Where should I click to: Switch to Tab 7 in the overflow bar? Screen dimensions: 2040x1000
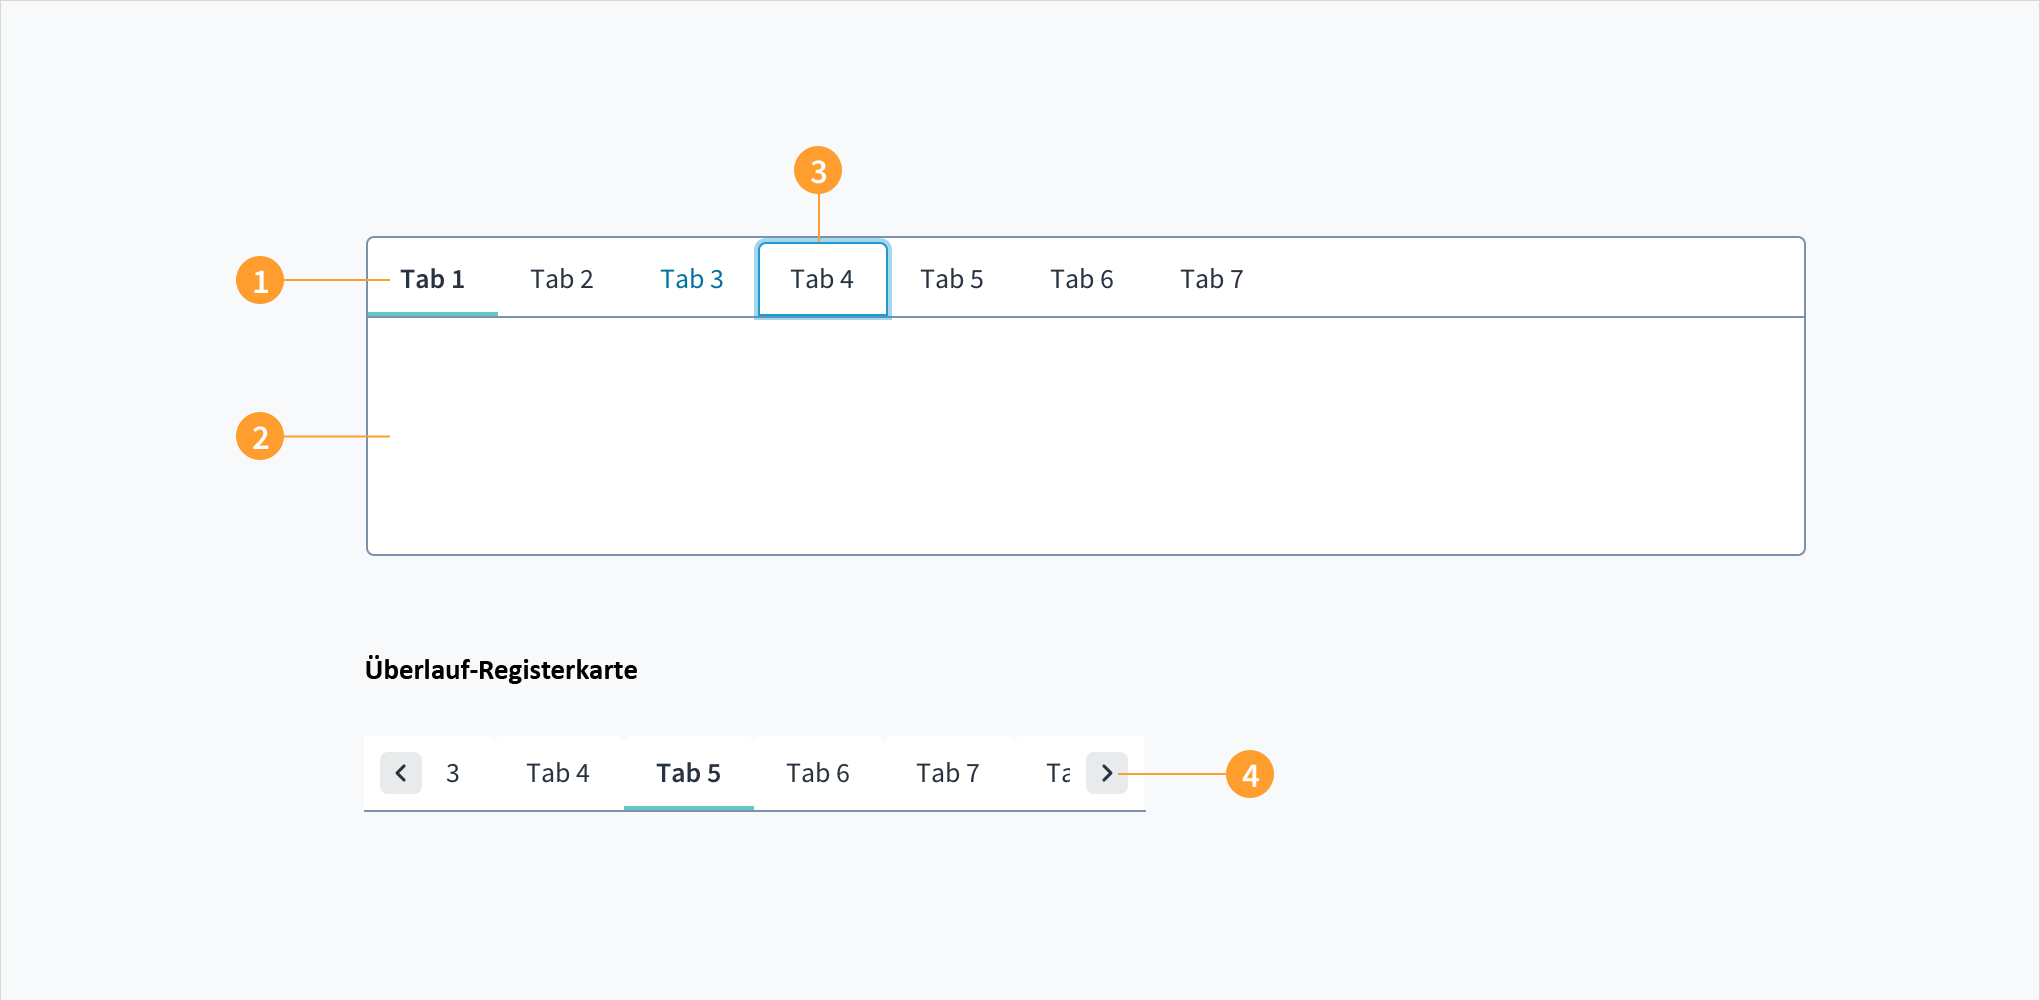coord(948,773)
